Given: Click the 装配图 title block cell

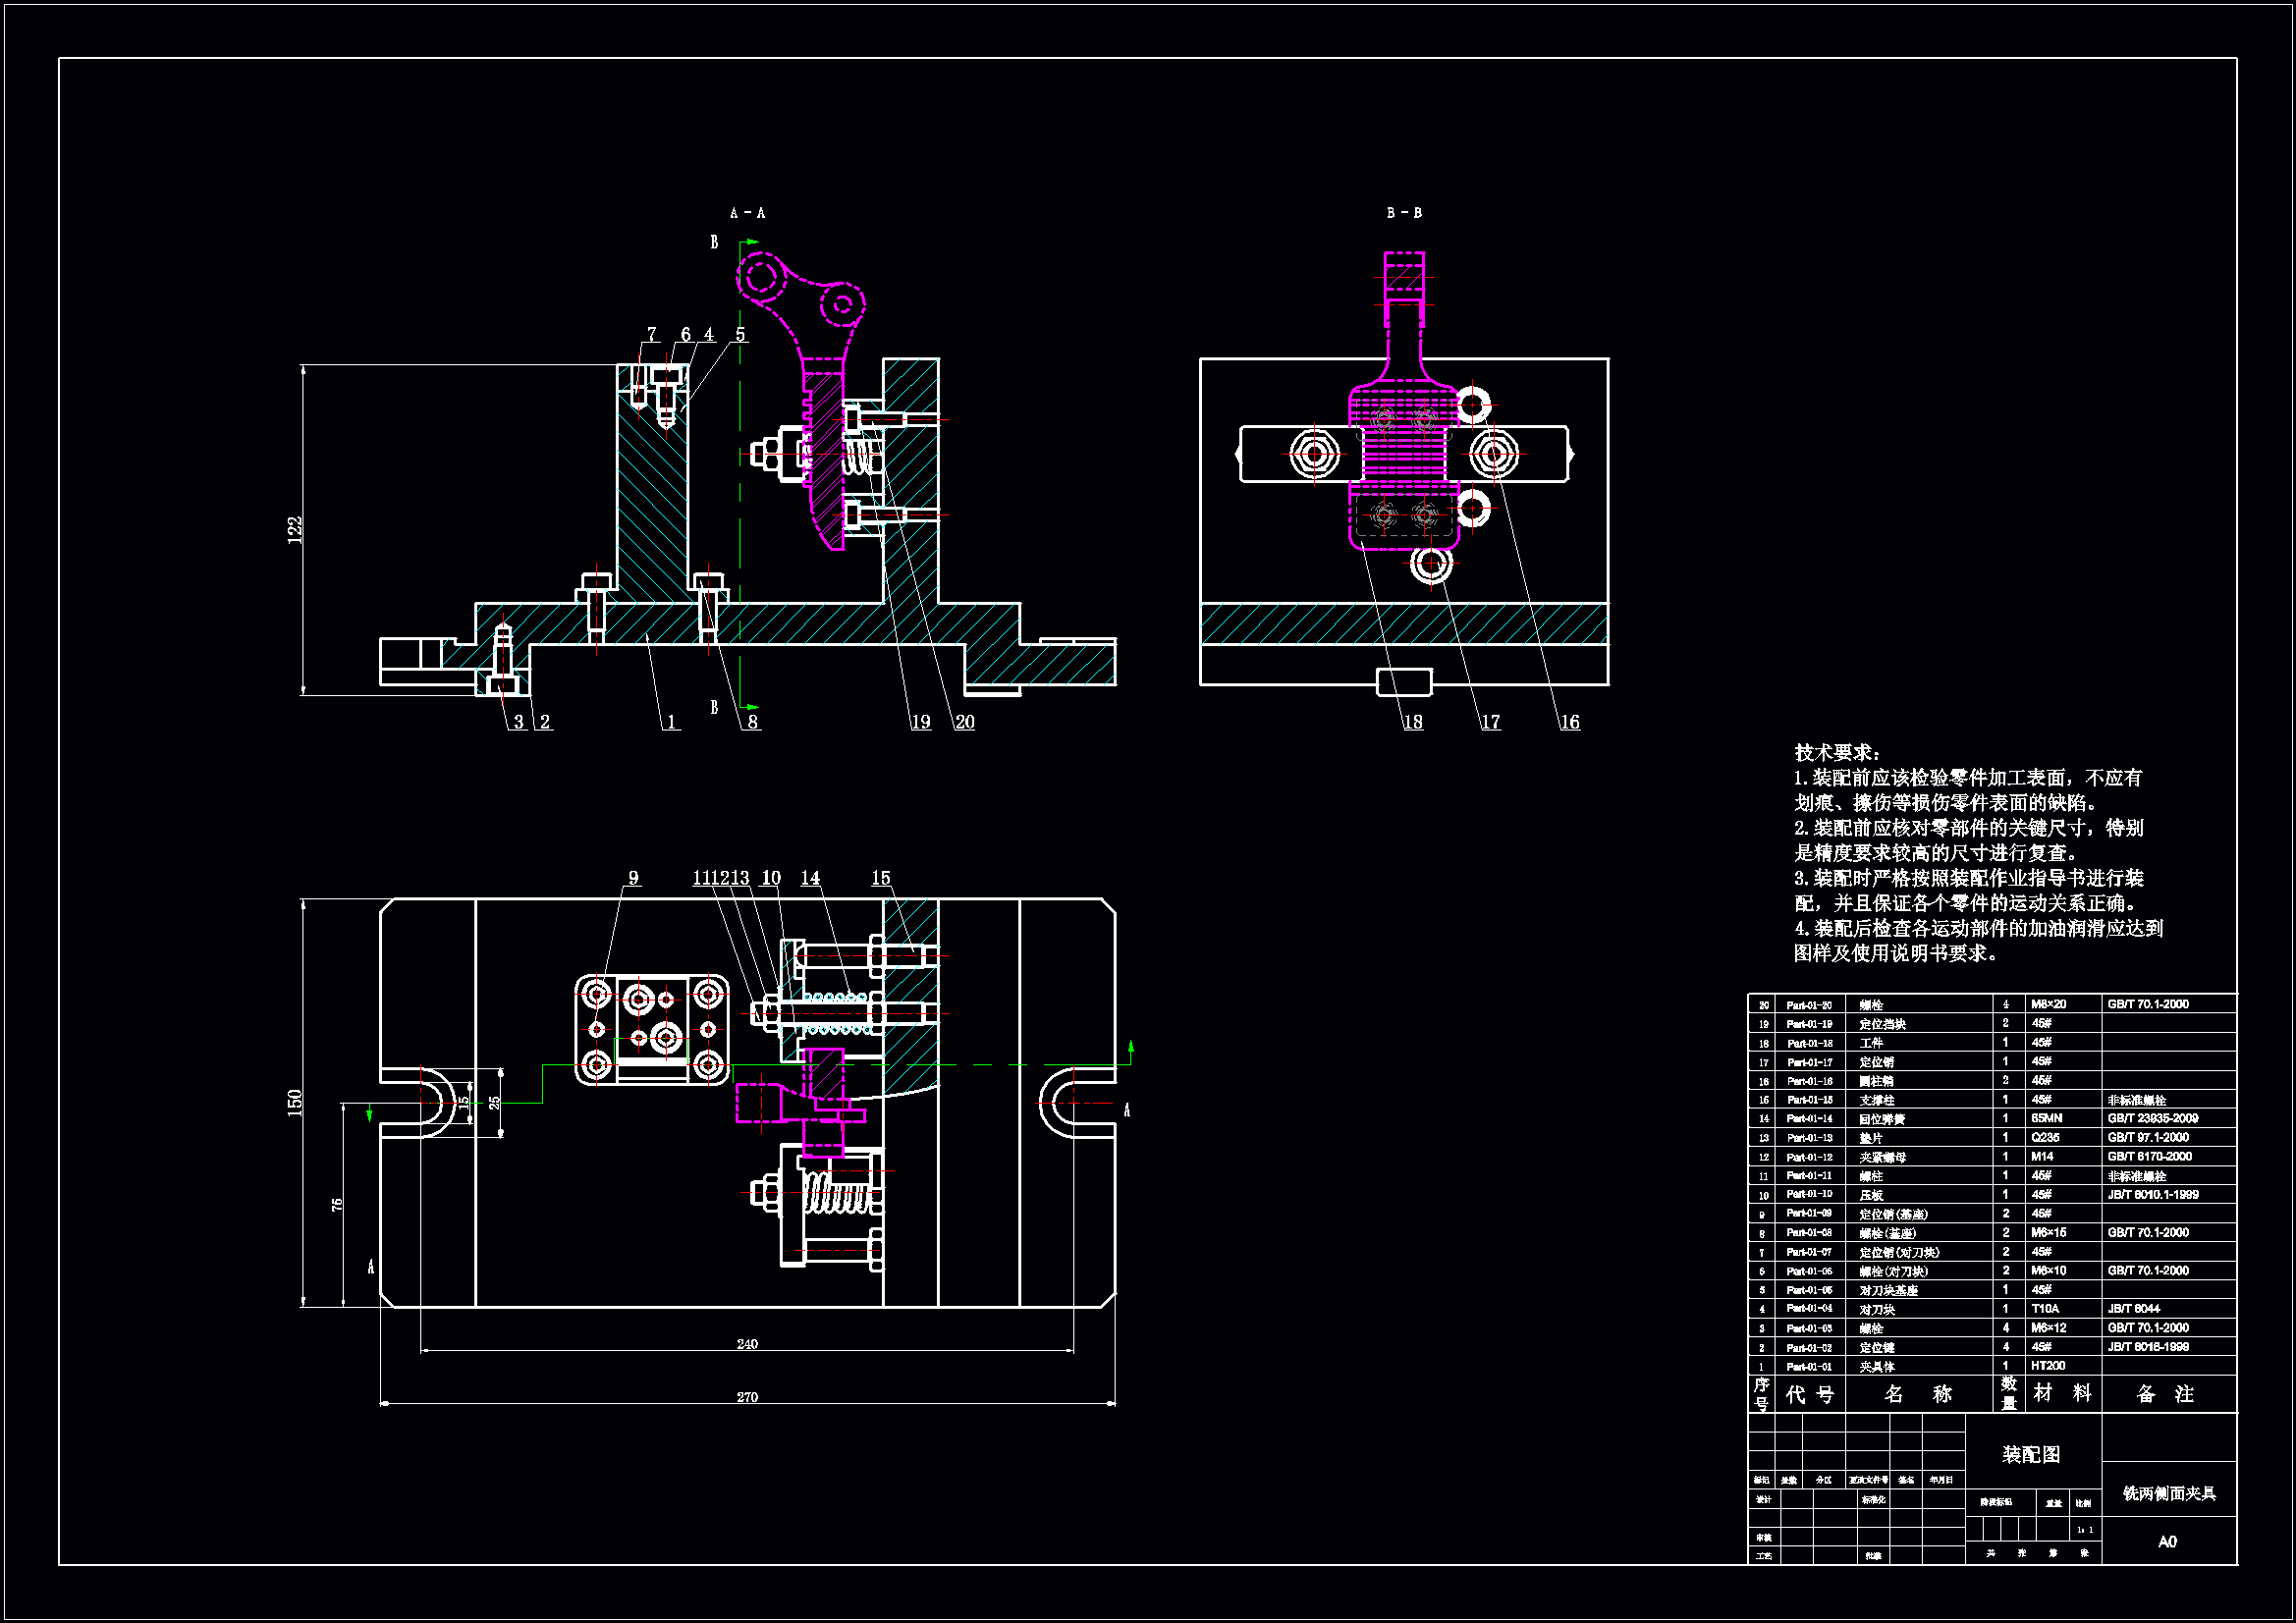Looking at the screenshot, I should [x=2031, y=1454].
